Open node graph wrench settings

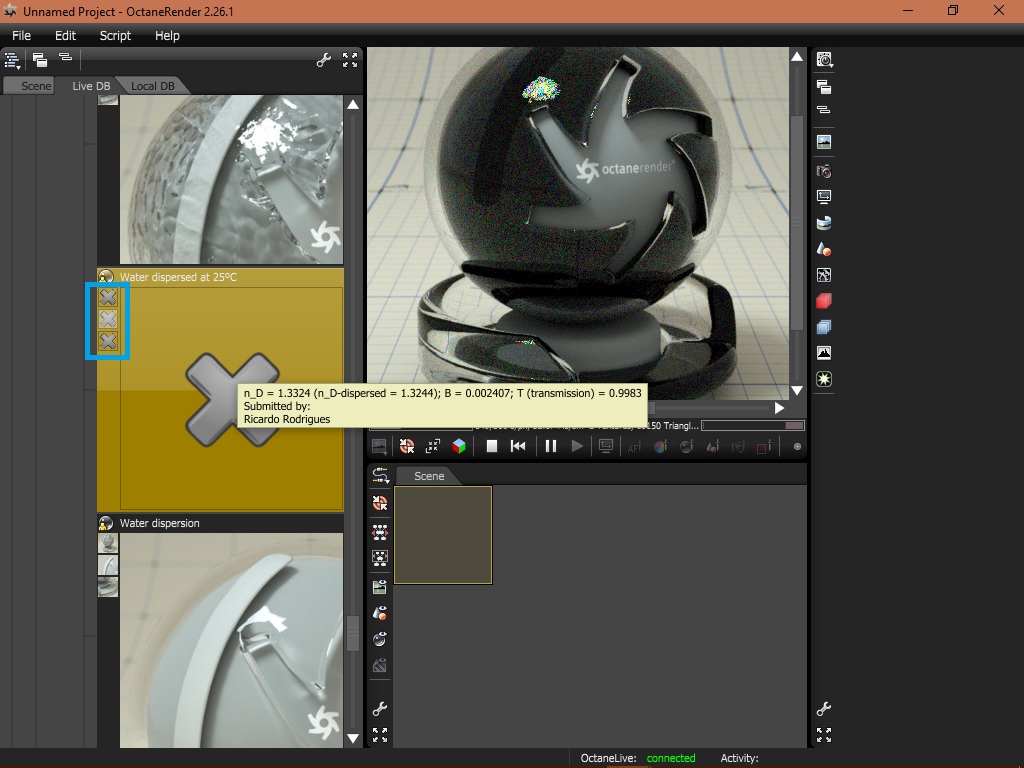click(379, 709)
